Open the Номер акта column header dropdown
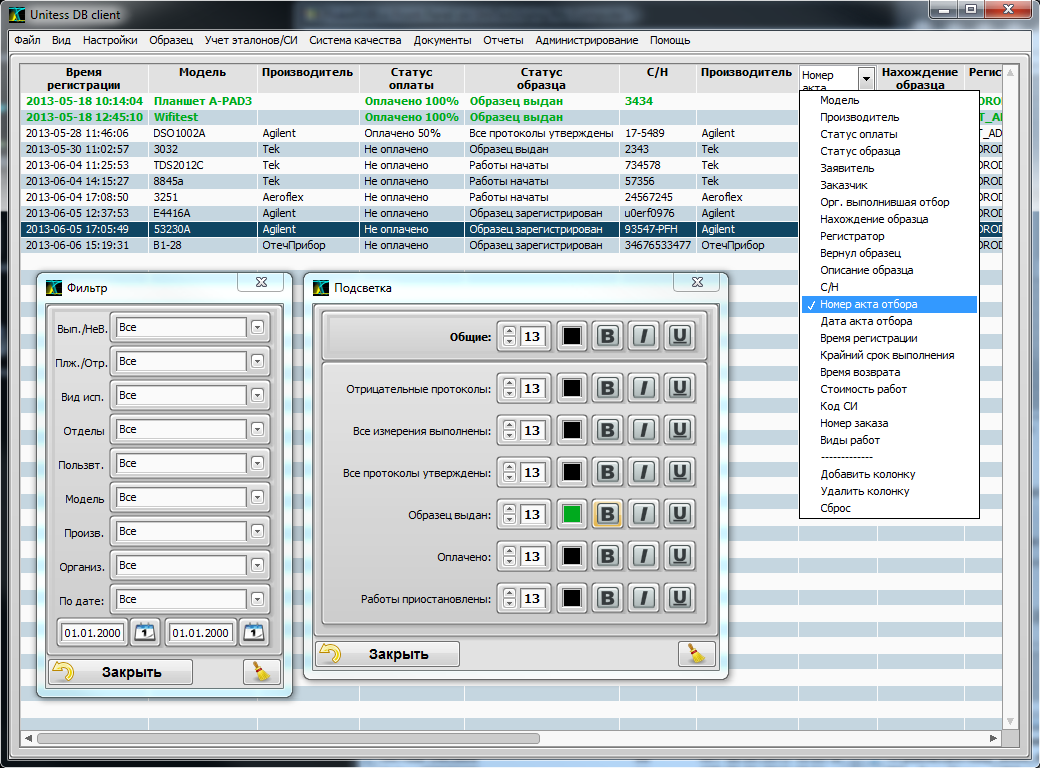The image size is (1040, 768). (x=866, y=78)
